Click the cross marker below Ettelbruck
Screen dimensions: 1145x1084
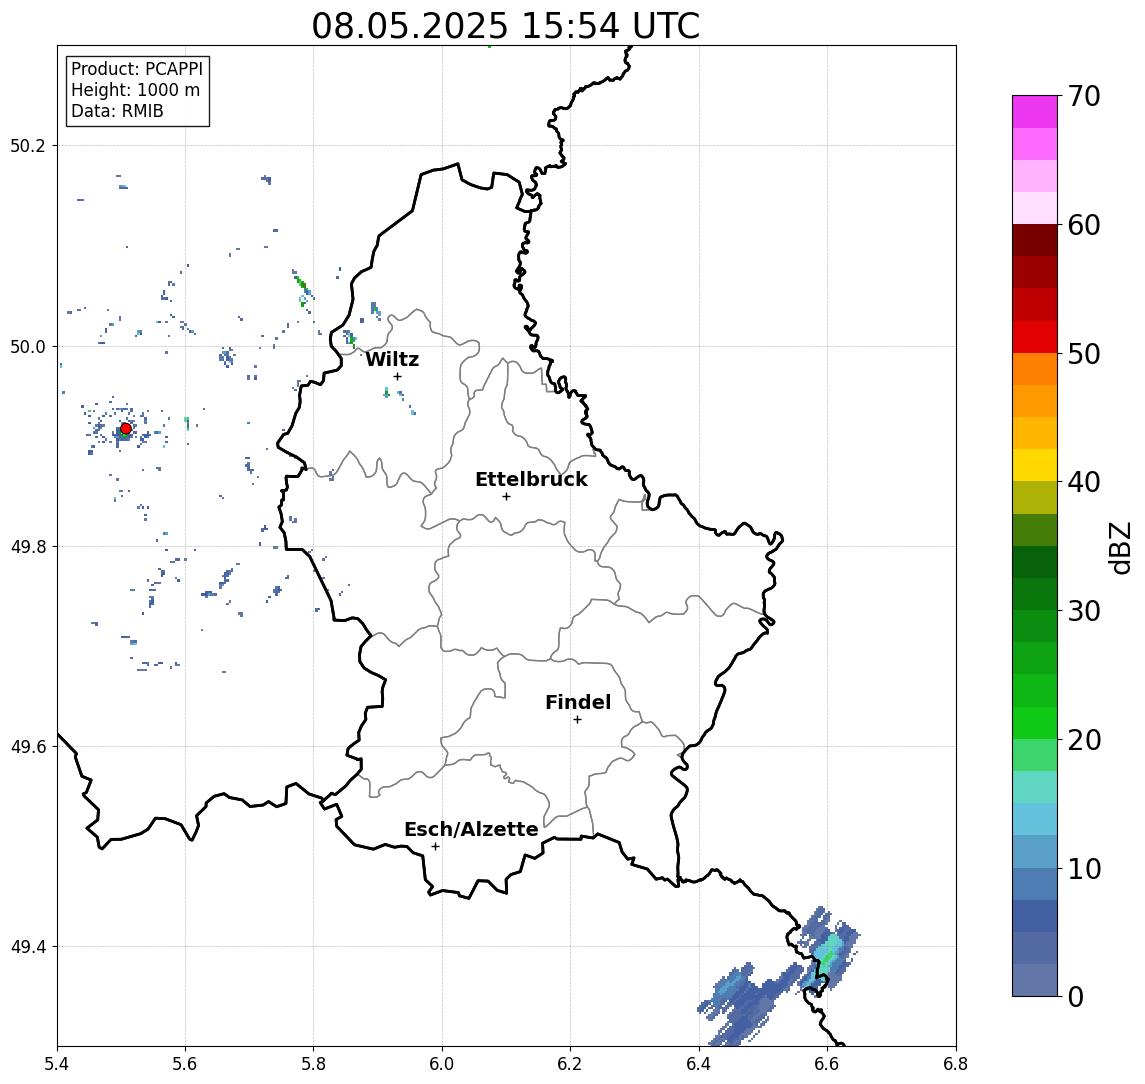[x=506, y=497]
